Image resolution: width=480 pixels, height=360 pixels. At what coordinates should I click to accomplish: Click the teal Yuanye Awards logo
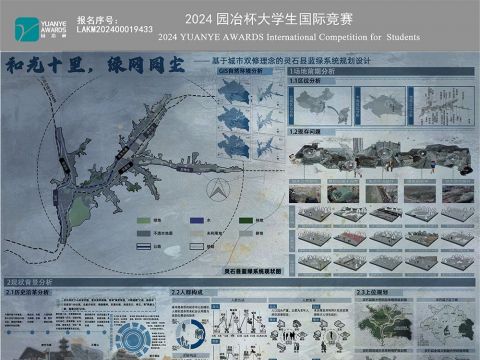(27, 30)
